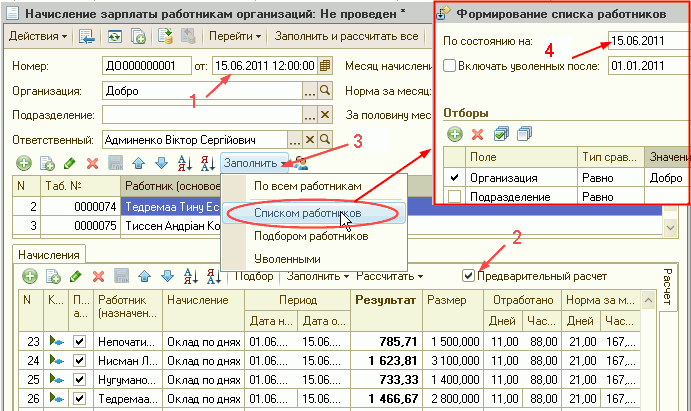Sort workers ascending А-Я icon
The image size is (691, 411).
point(185,163)
